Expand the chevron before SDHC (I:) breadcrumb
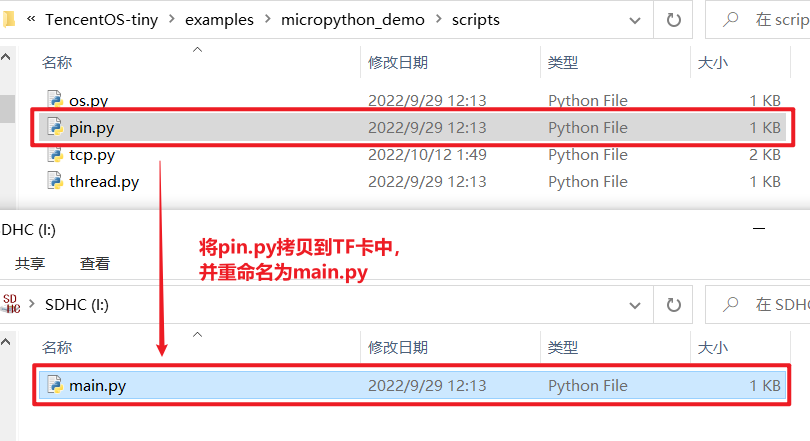 (32, 304)
